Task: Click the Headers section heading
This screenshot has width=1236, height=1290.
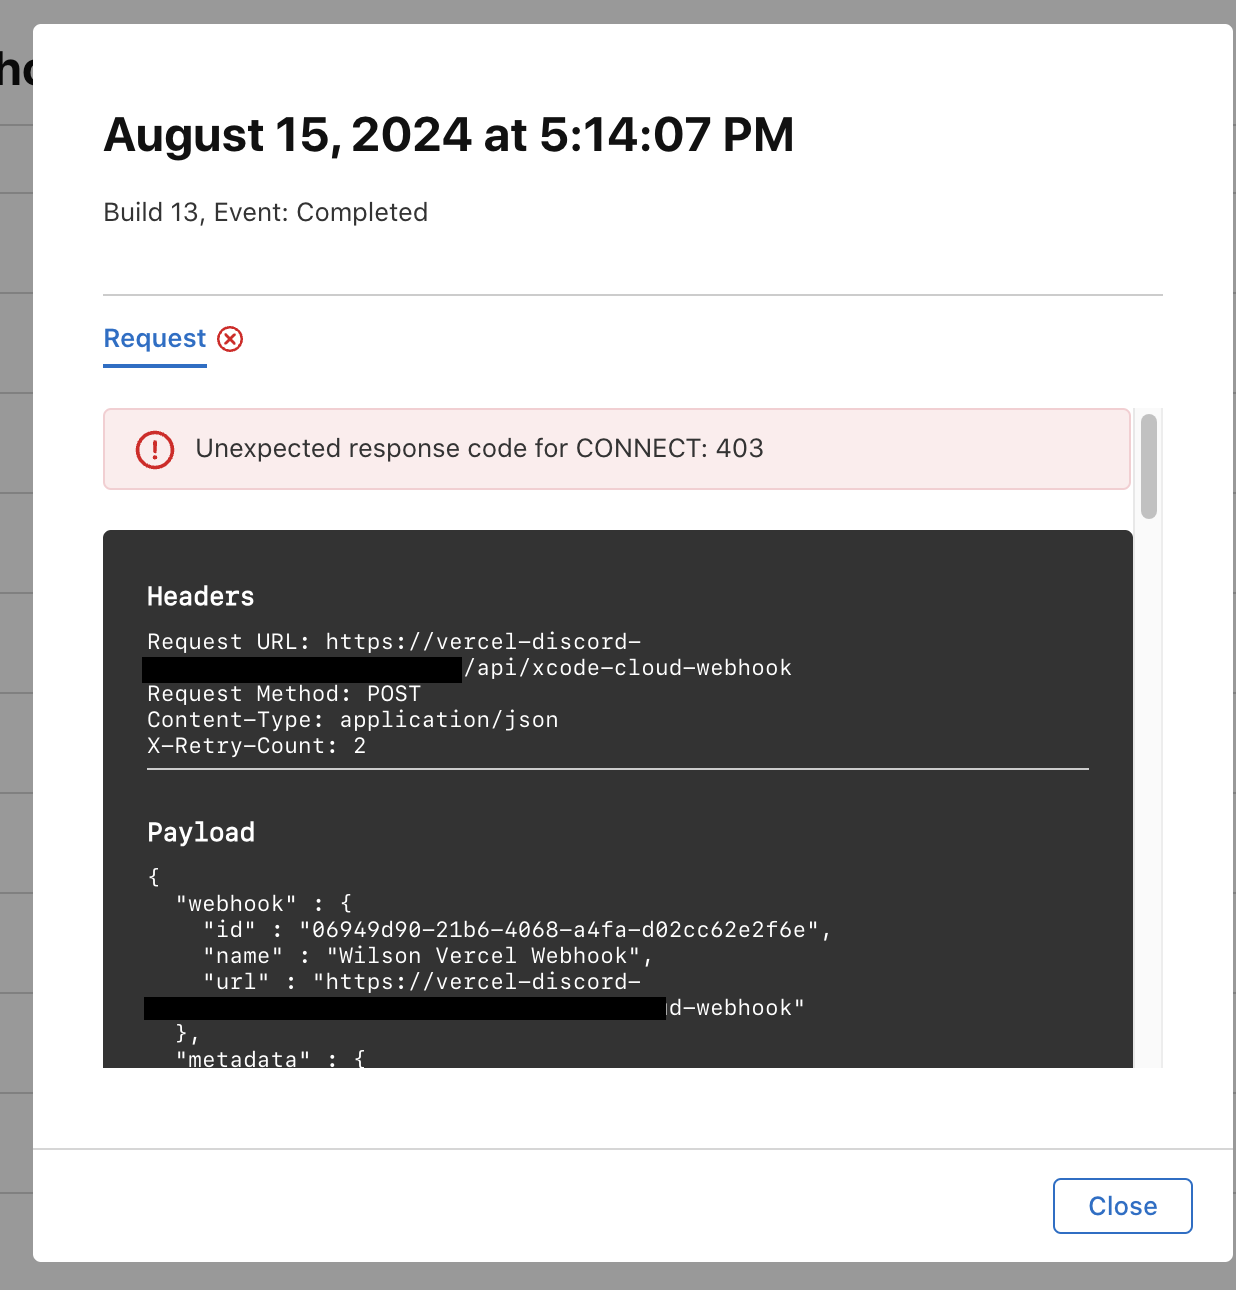Action: click(200, 597)
